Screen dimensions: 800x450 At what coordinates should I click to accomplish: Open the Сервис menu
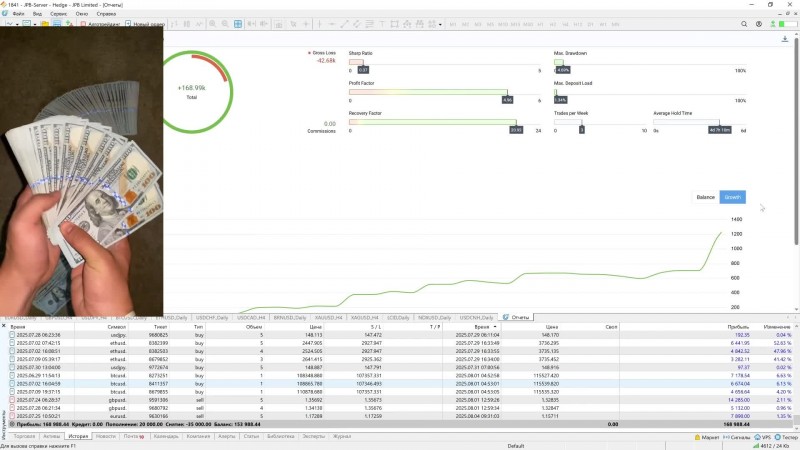pyautogui.click(x=59, y=14)
